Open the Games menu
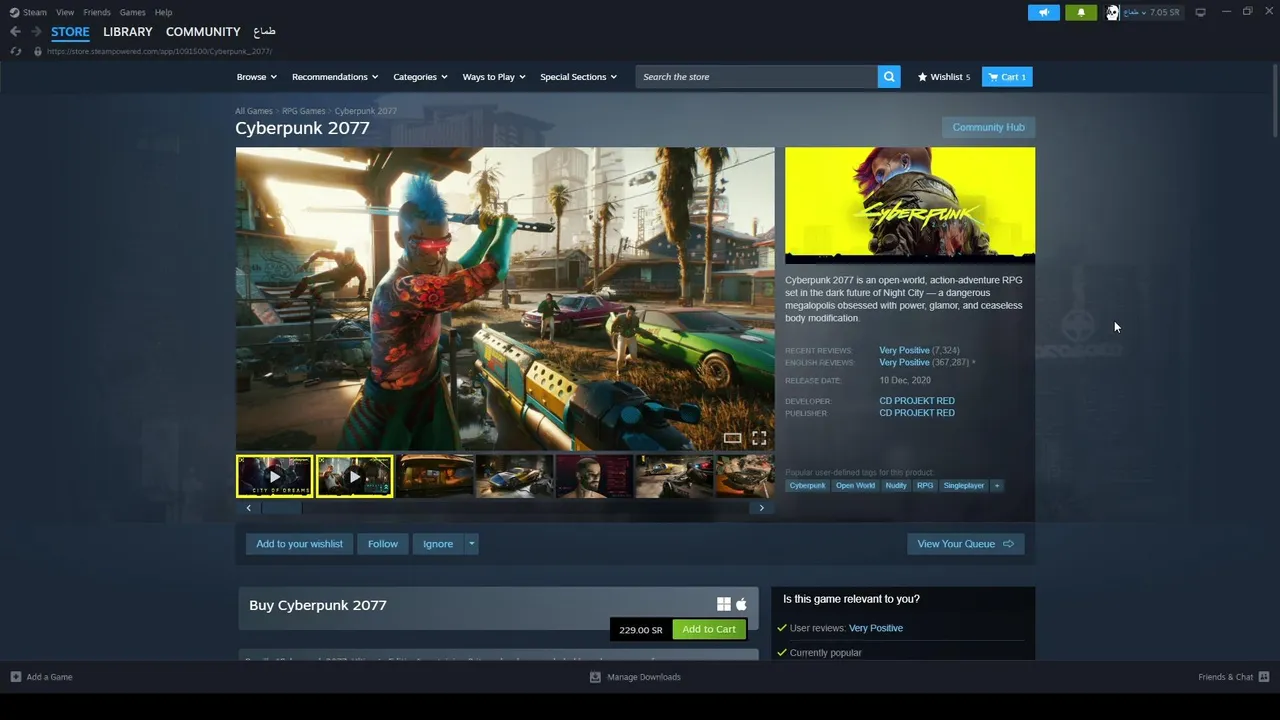Image resolution: width=1280 pixels, height=720 pixels. click(x=132, y=12)
